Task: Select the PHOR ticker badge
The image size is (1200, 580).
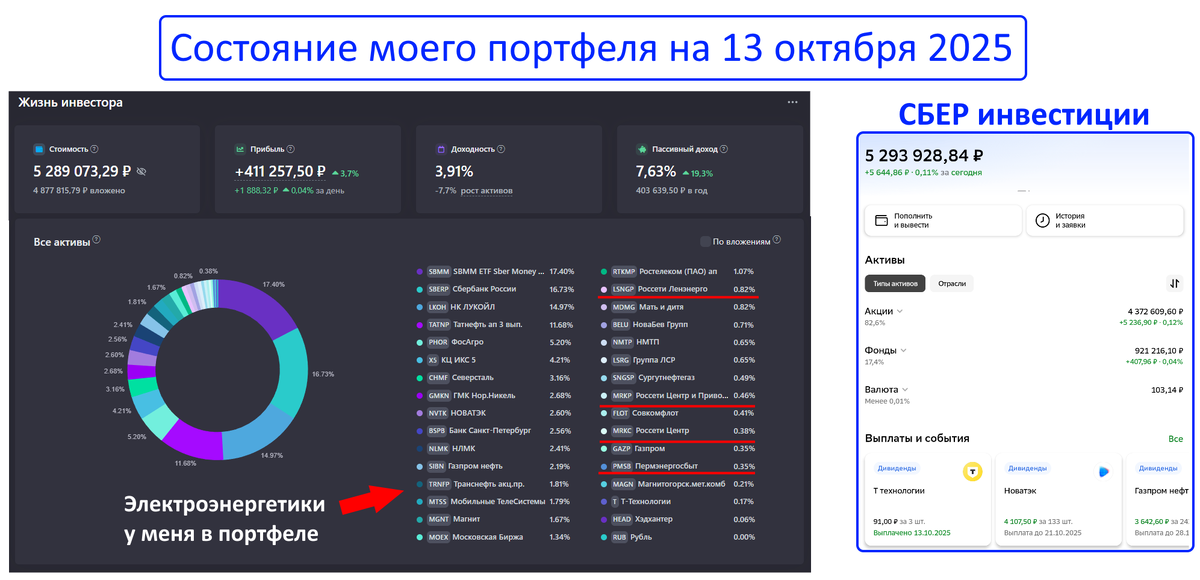Action: [x=437, y=342]
